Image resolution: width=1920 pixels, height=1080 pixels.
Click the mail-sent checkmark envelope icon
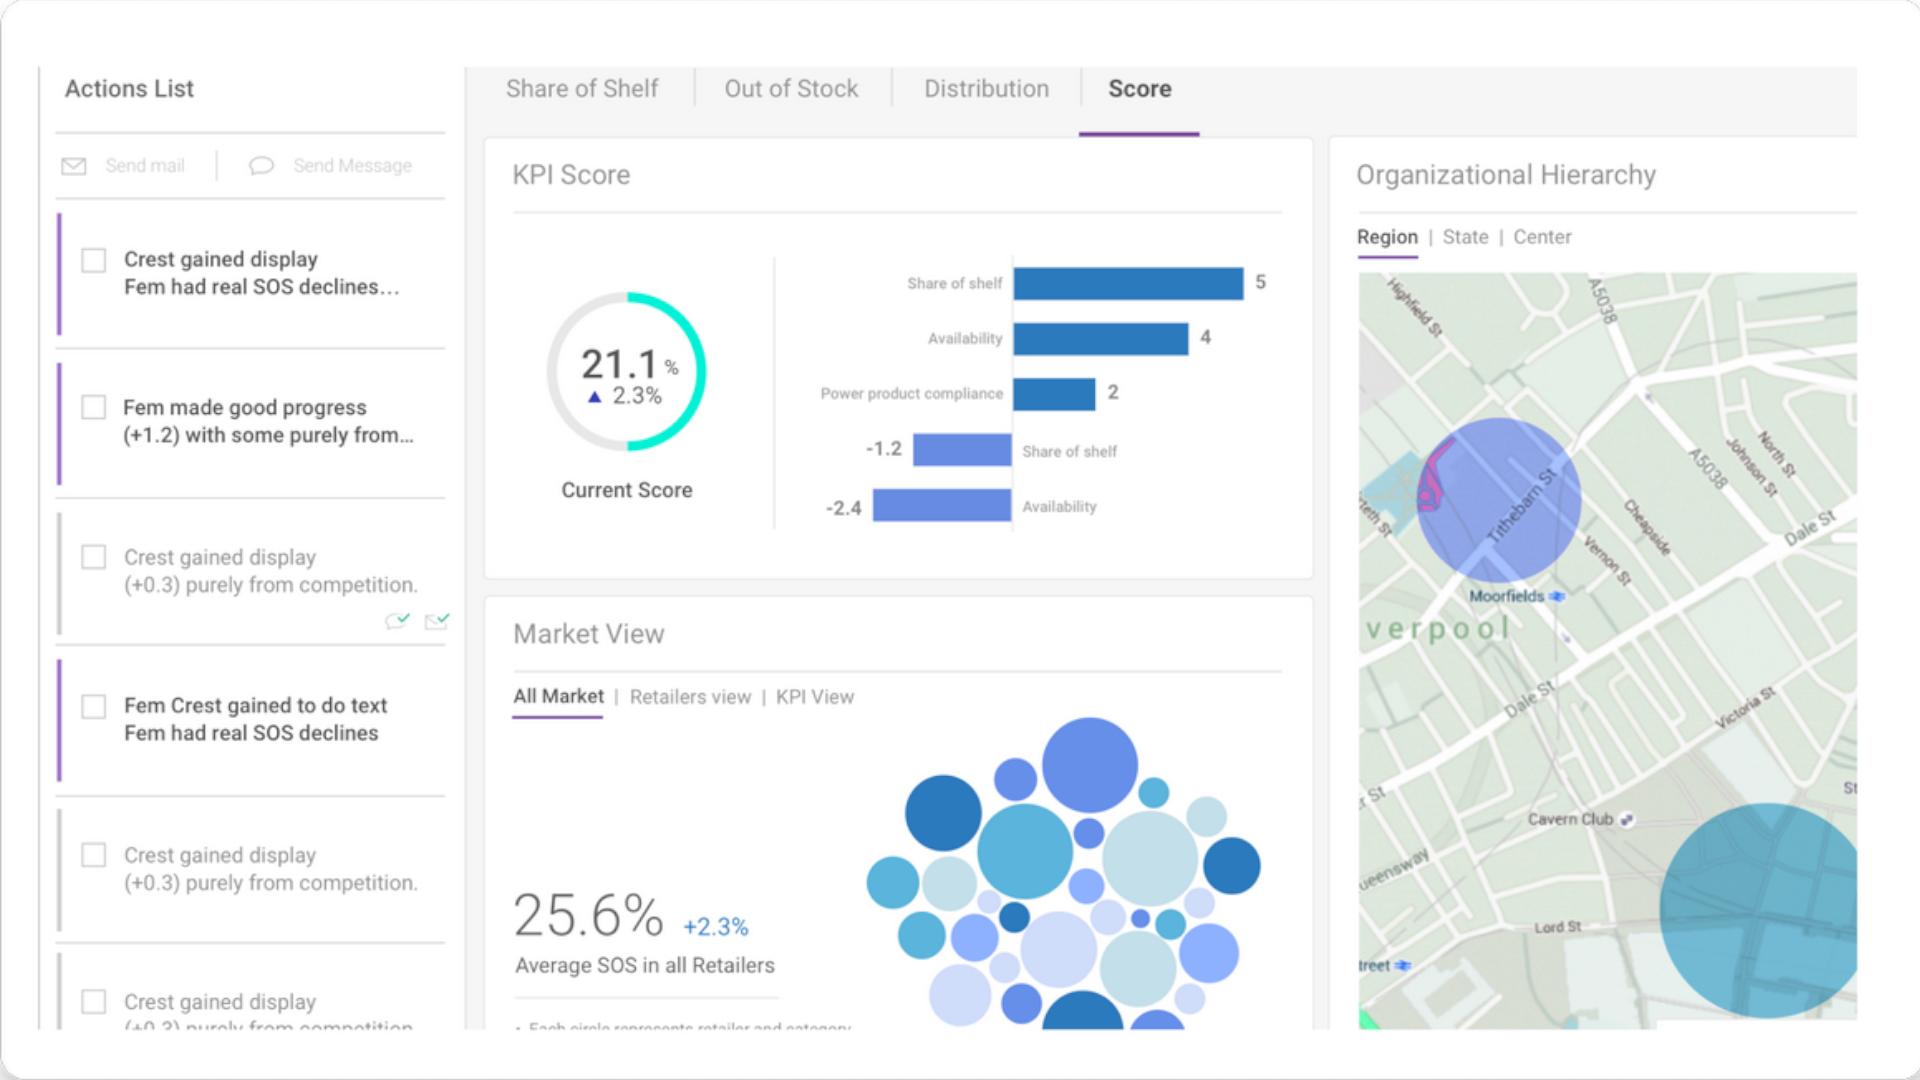437,621
